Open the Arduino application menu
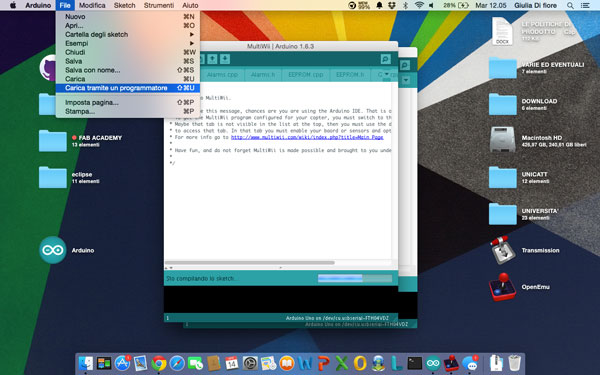 tap(38, 5)
